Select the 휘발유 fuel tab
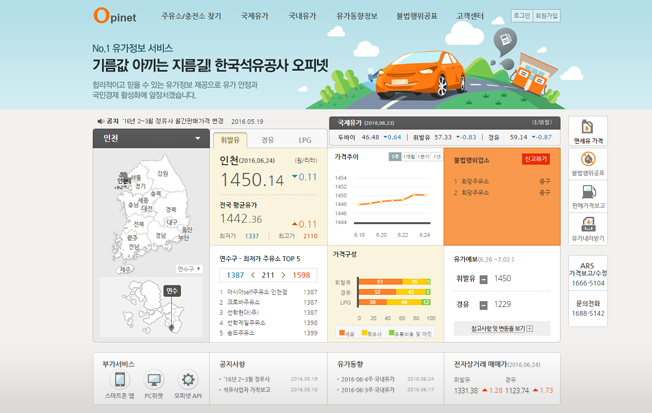 (230, 140)
